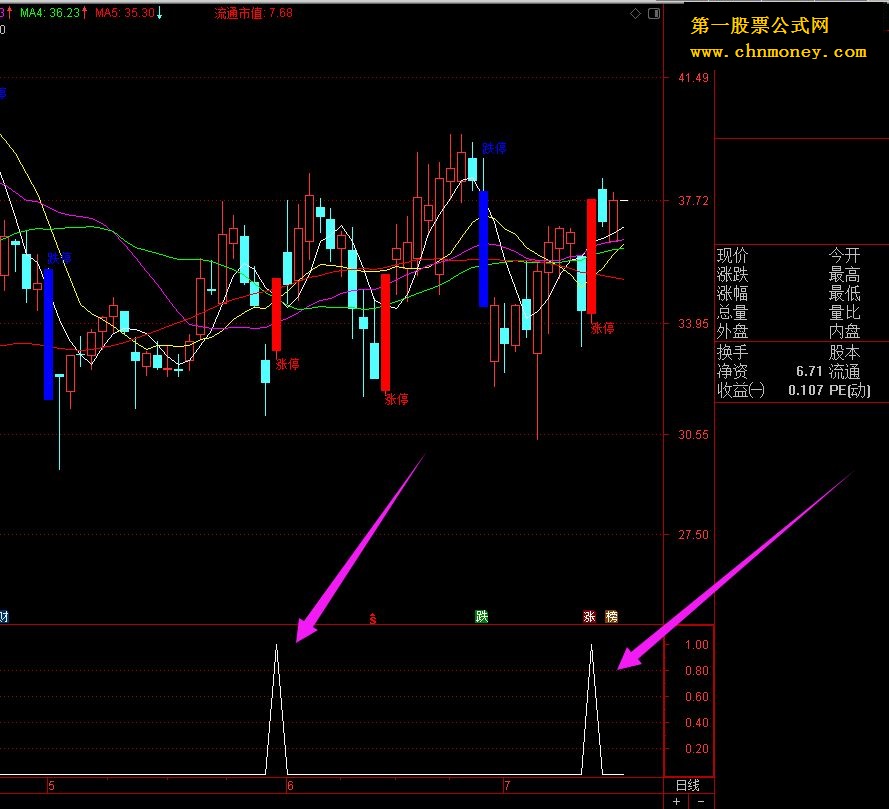This screenshot has width=889, height=809.
Task: Select month 7 on the date axis
Action: (507, 786)
